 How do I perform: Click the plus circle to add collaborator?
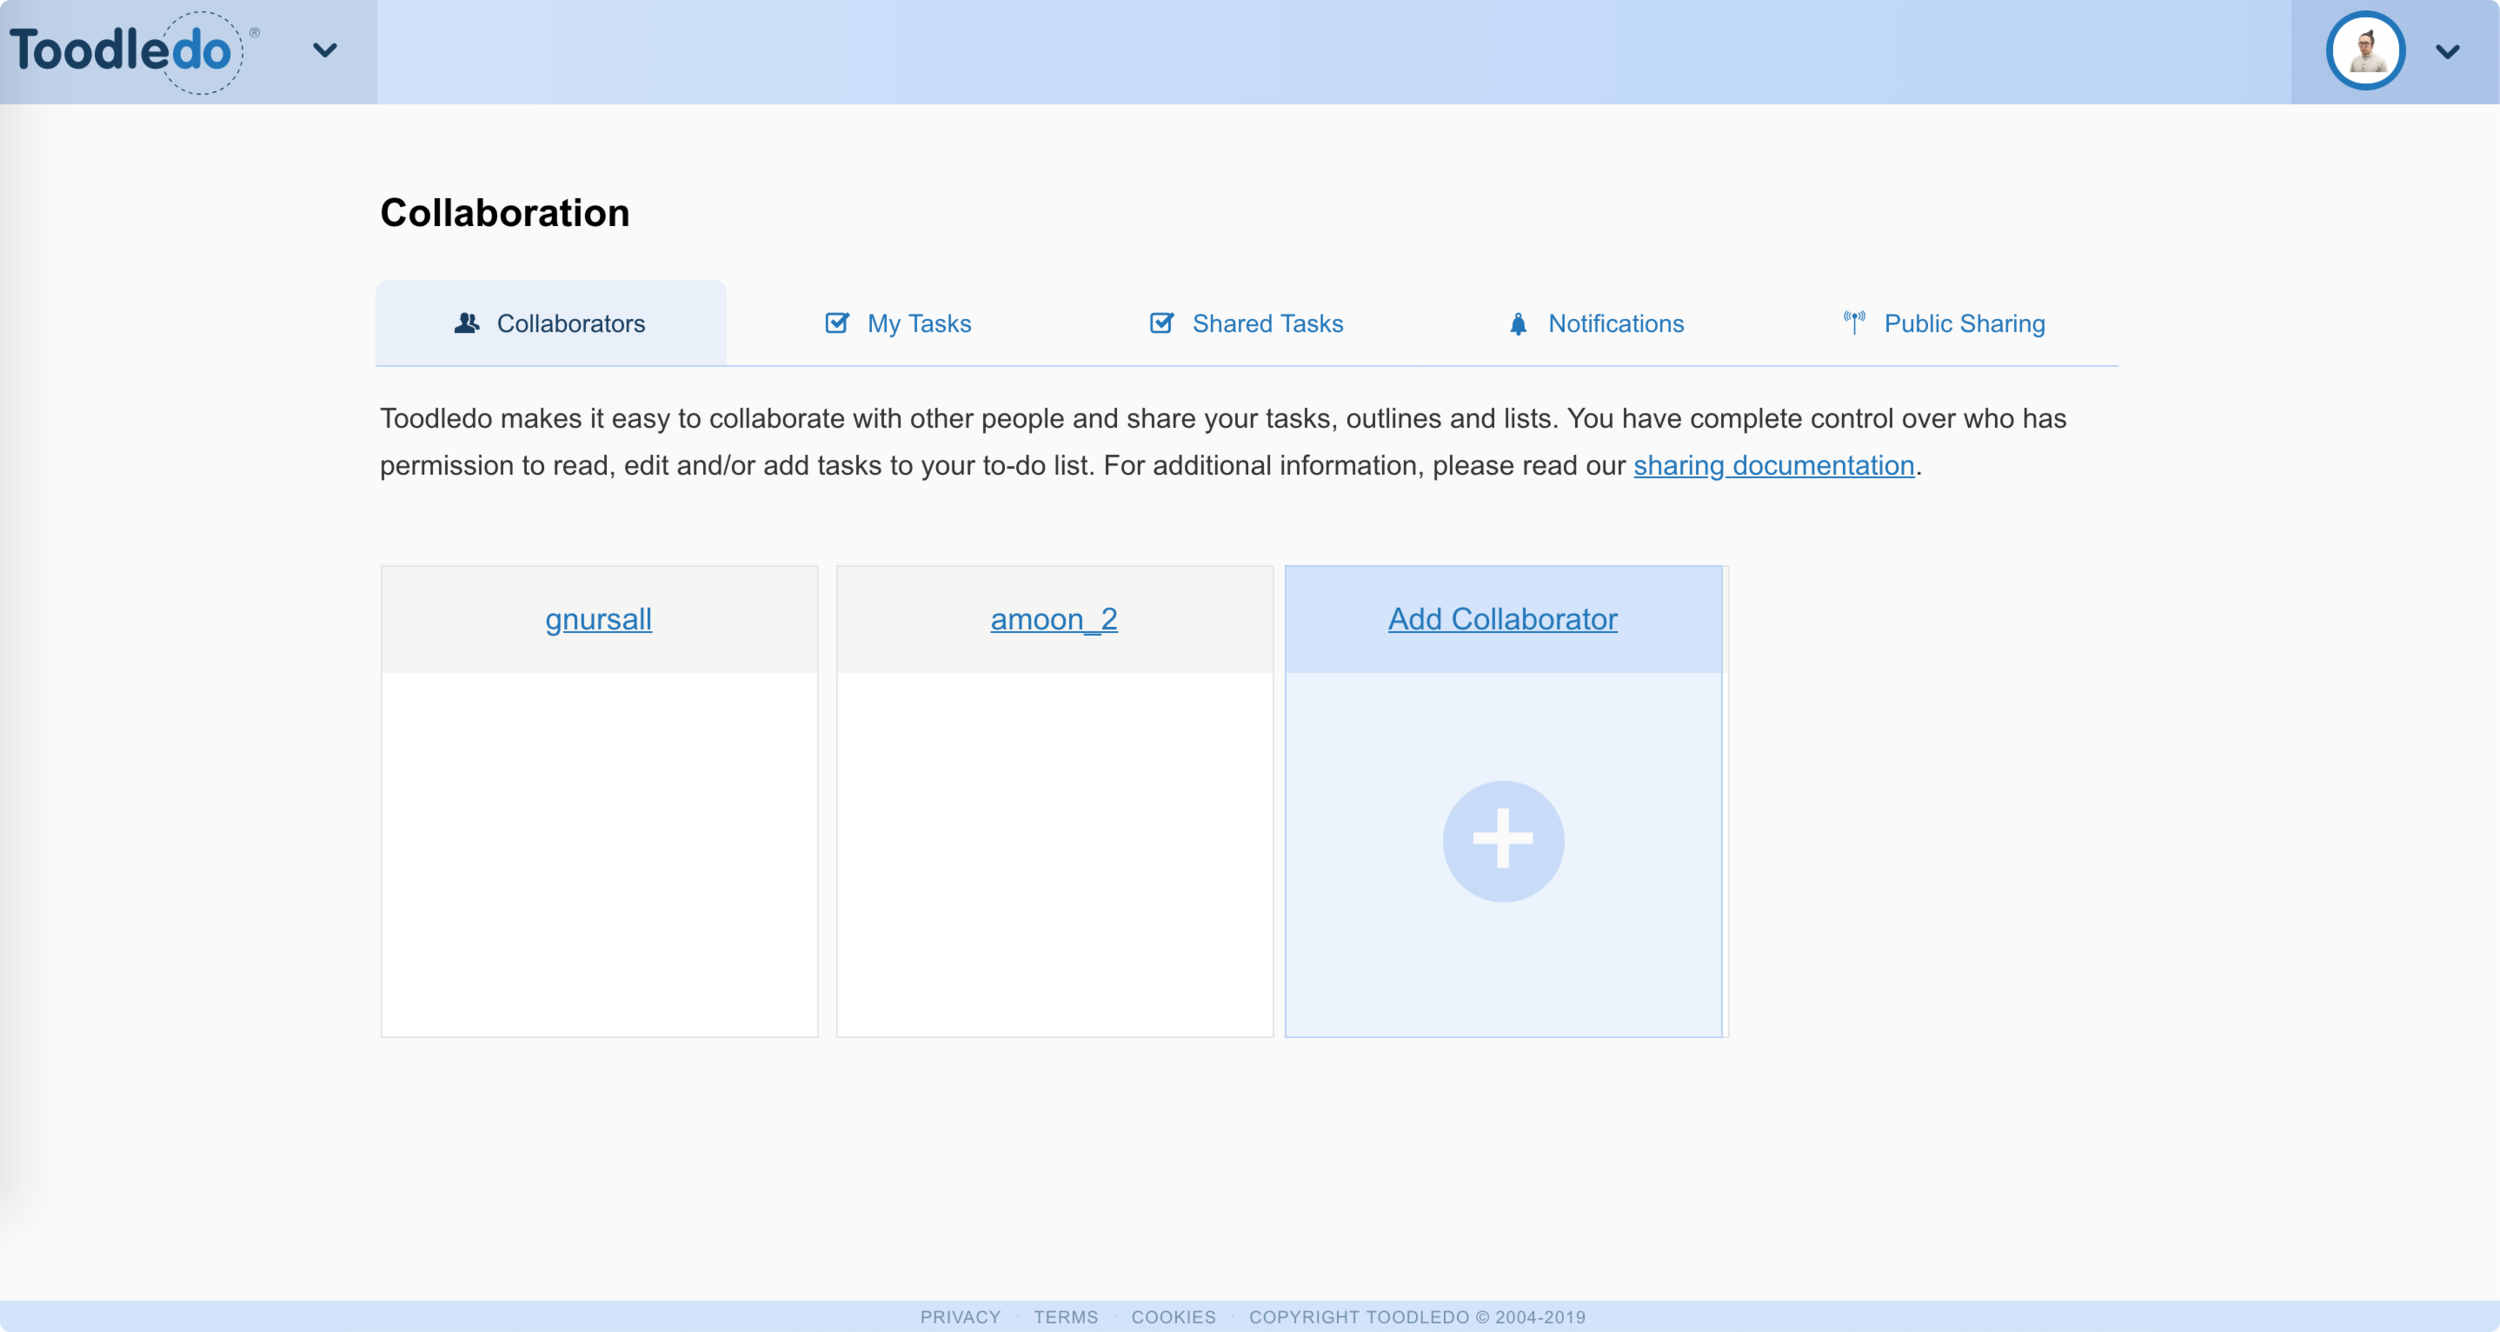click(1503, 841)
